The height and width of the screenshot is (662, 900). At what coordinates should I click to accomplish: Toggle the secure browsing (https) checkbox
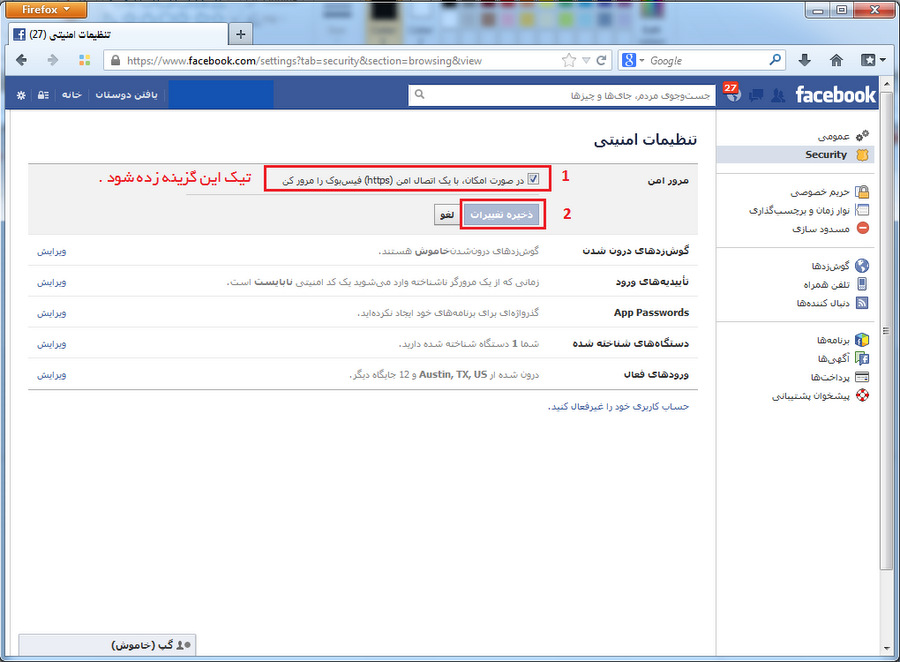point(533,179)
